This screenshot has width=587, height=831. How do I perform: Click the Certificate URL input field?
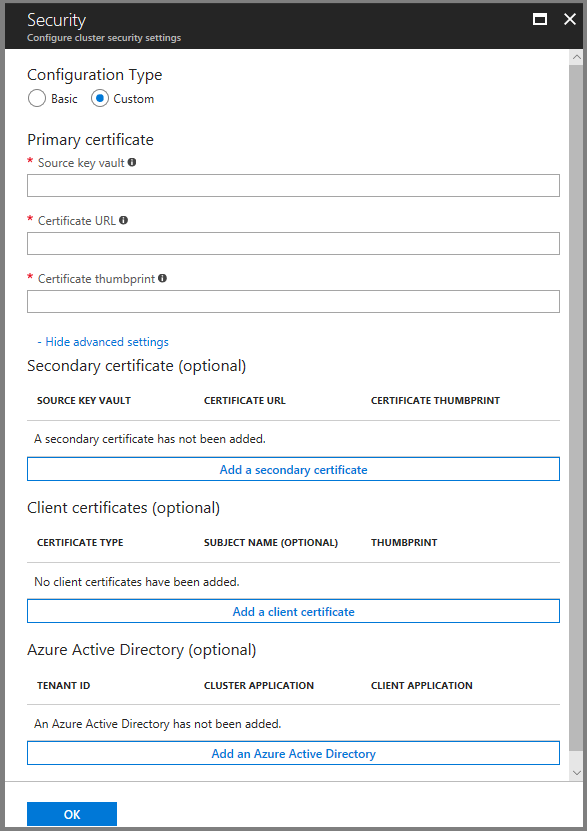(293, 243)
